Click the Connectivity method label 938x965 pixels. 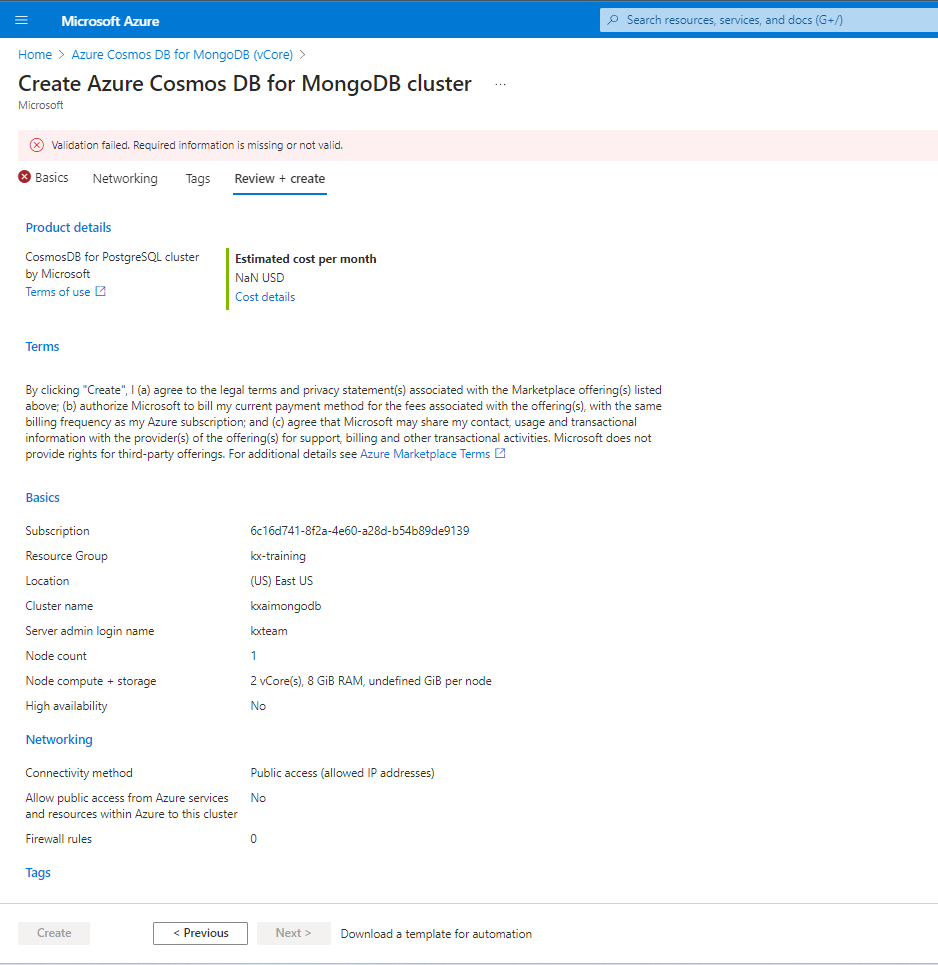click(x=79, y=772)
